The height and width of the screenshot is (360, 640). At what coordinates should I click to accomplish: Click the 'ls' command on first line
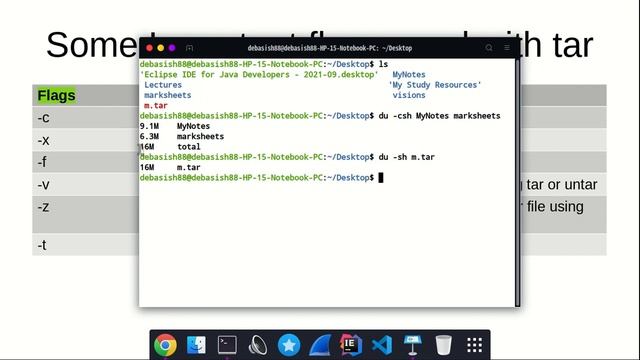pyautogui.click(x=383, y=64)
